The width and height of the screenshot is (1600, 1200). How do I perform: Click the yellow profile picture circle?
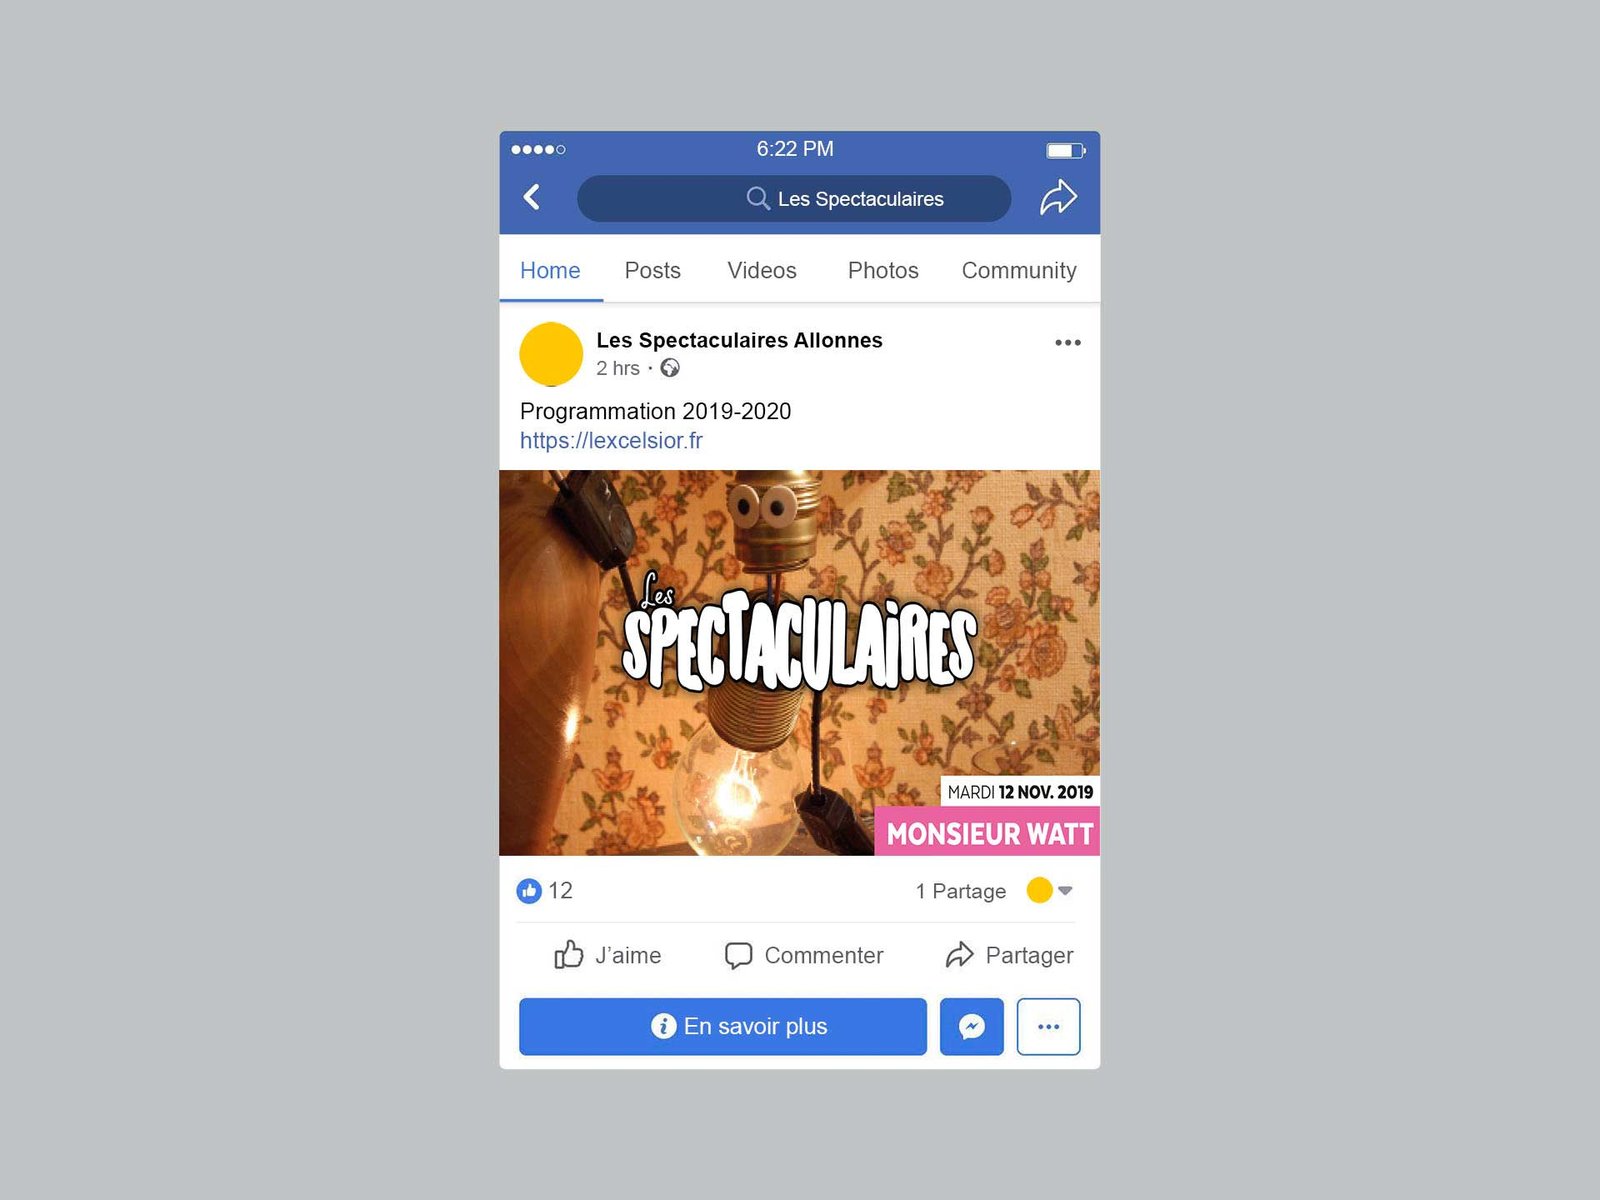[551, 354]
